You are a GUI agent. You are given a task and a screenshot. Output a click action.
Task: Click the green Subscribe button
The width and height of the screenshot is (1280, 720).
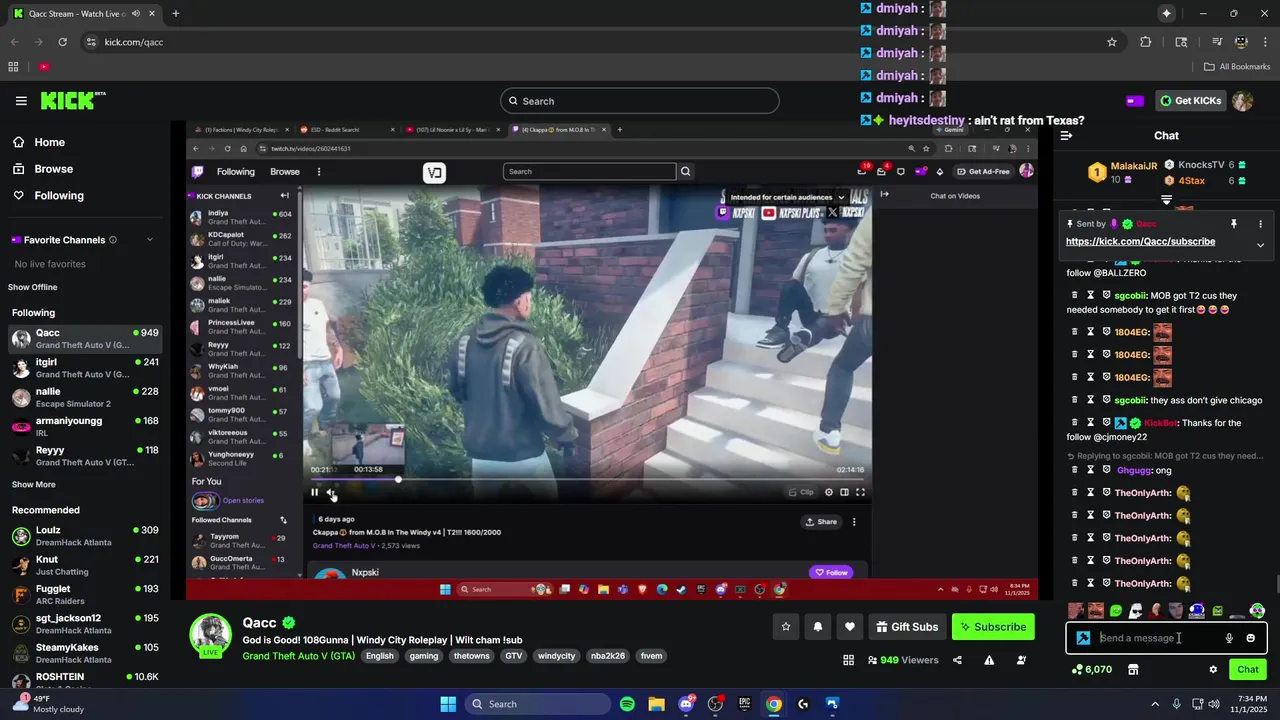click(x=993, y=627)
